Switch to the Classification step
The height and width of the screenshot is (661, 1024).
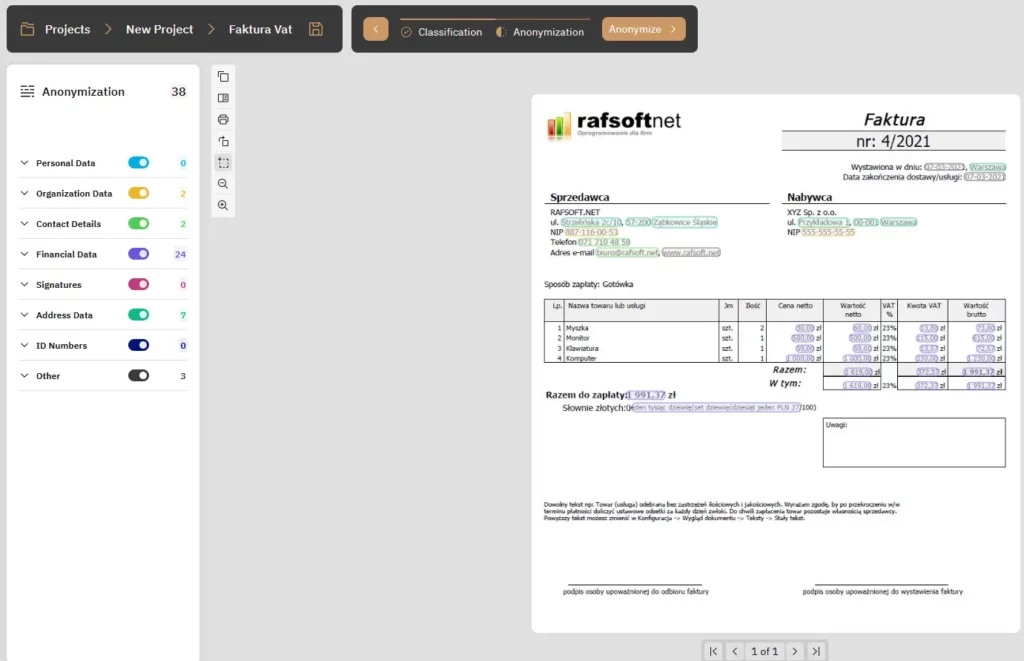pyautogui.click(x=441, y=32)
